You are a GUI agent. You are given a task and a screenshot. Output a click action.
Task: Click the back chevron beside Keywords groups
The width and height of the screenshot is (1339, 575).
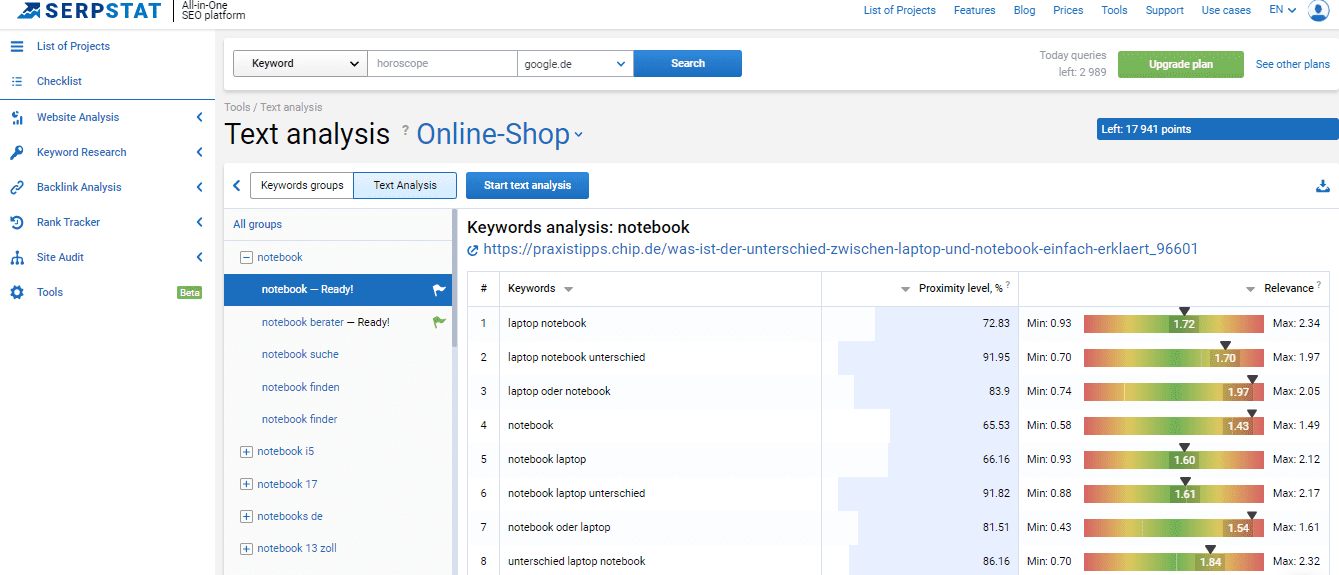[237, 185]
